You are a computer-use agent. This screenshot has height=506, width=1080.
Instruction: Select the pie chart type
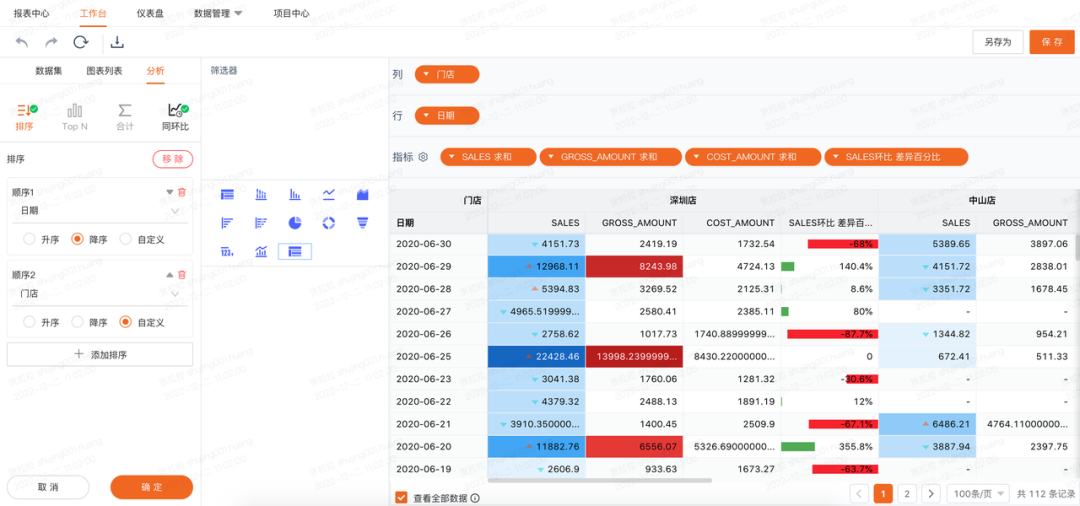coord(295,222)
